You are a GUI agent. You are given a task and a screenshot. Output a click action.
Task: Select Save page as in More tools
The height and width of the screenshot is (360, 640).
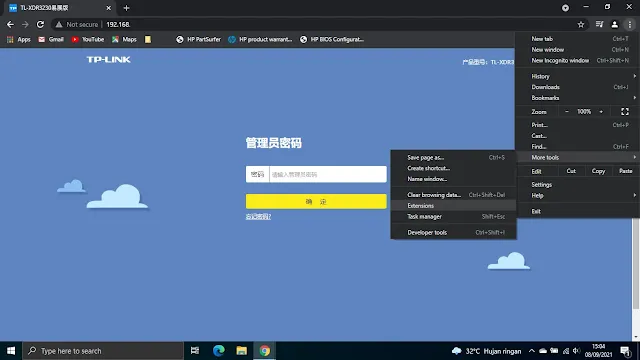[453, 158]
